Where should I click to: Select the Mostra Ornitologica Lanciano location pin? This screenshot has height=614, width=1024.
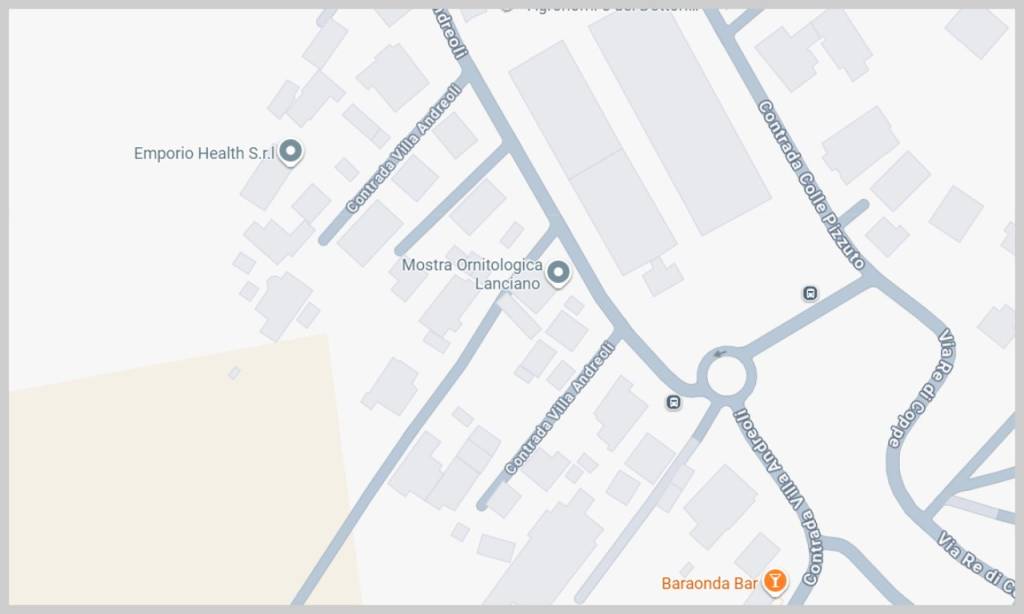pyautogui.click(x=558, y=272)
